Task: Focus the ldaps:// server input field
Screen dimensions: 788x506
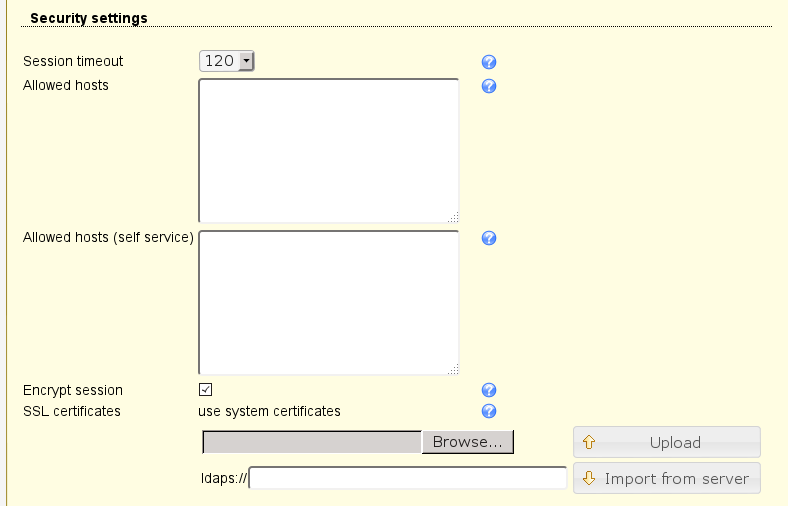Action: pyautogui.click(x=408, y=479)
